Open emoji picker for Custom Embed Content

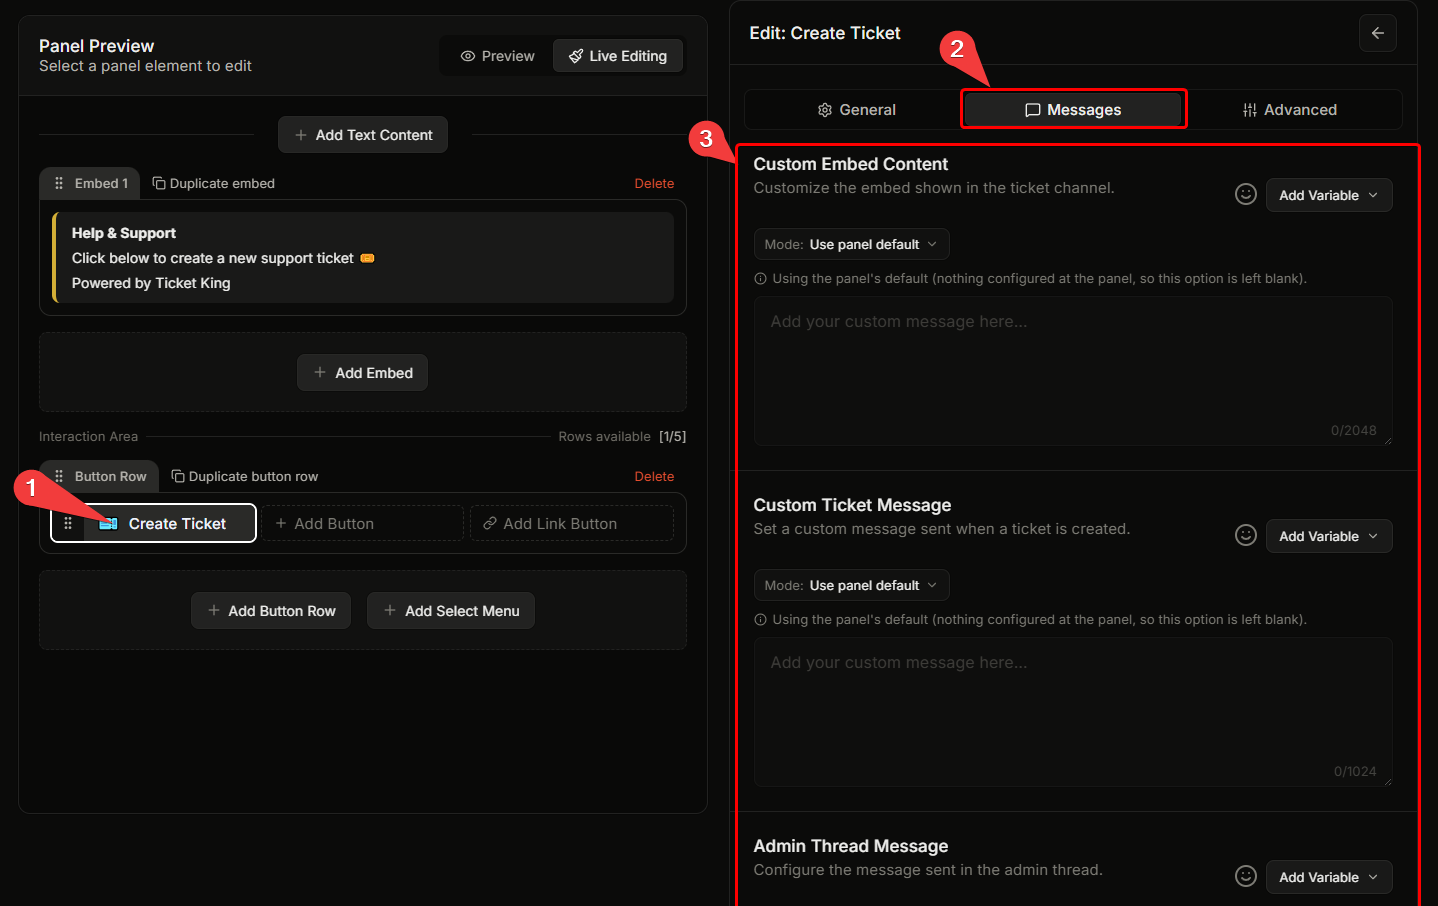pyautogui.click(x=1245, y=194)
